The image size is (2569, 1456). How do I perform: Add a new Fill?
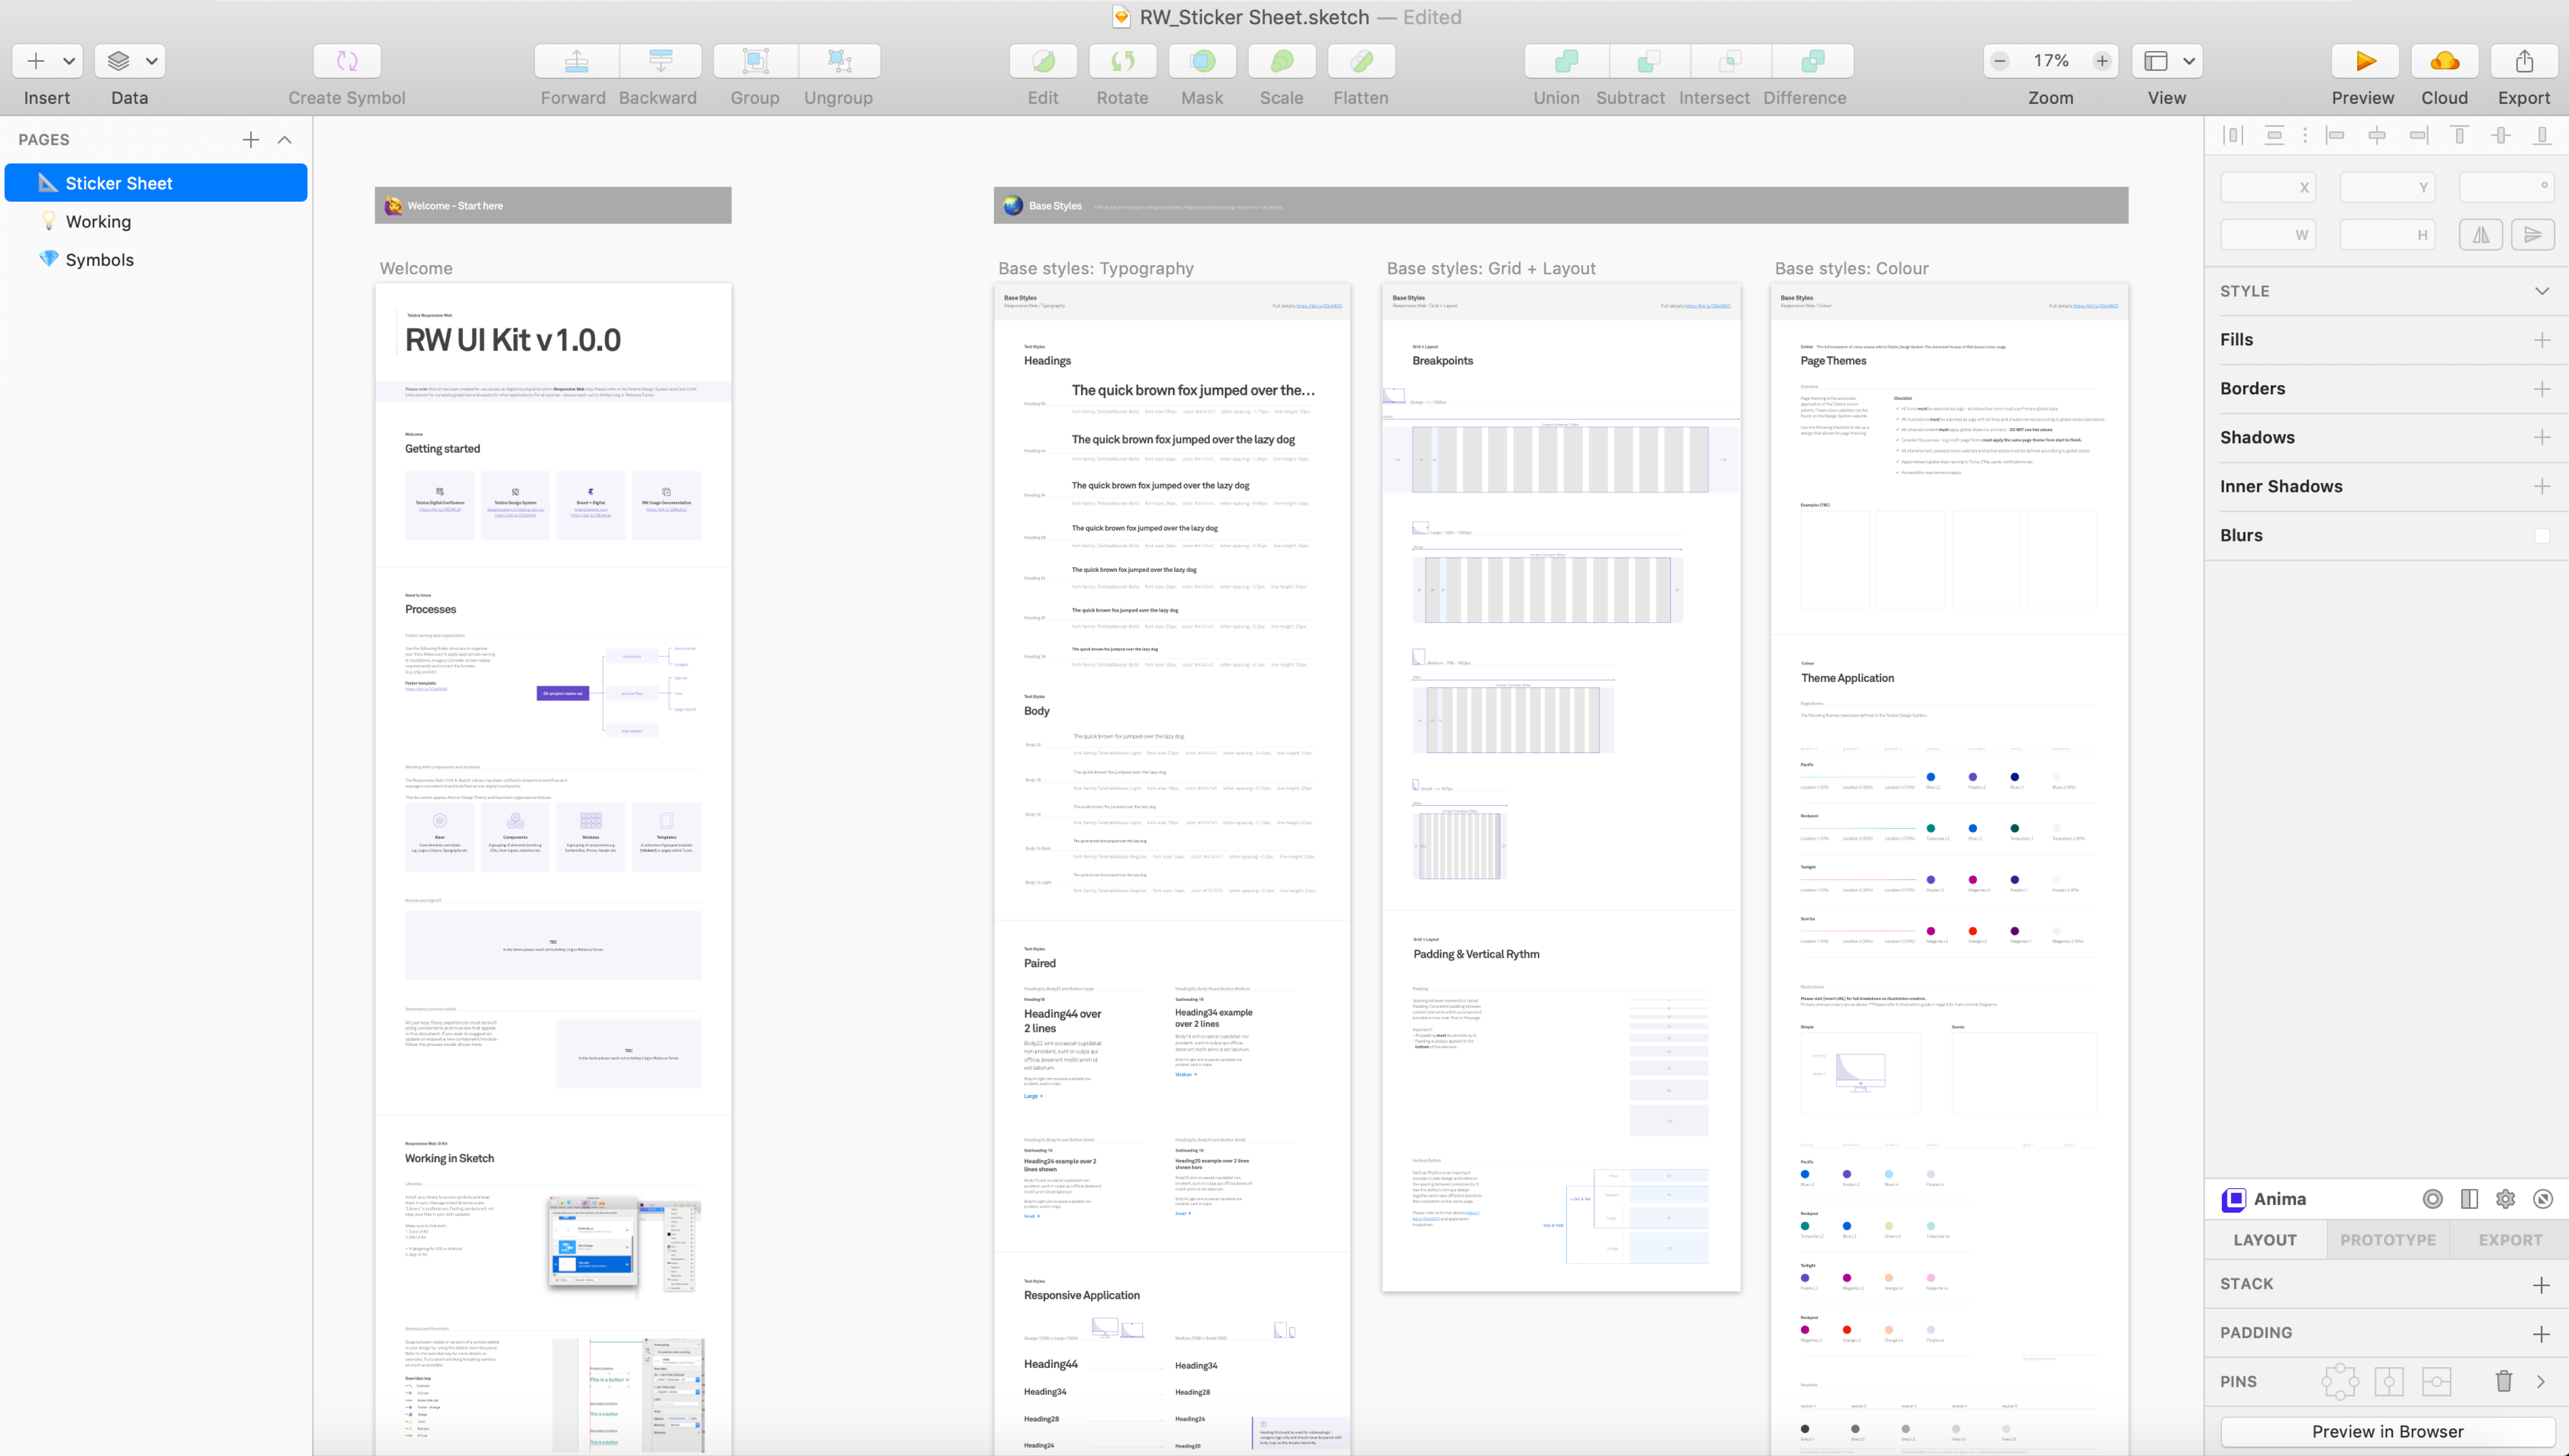[x=2542, y=340]
